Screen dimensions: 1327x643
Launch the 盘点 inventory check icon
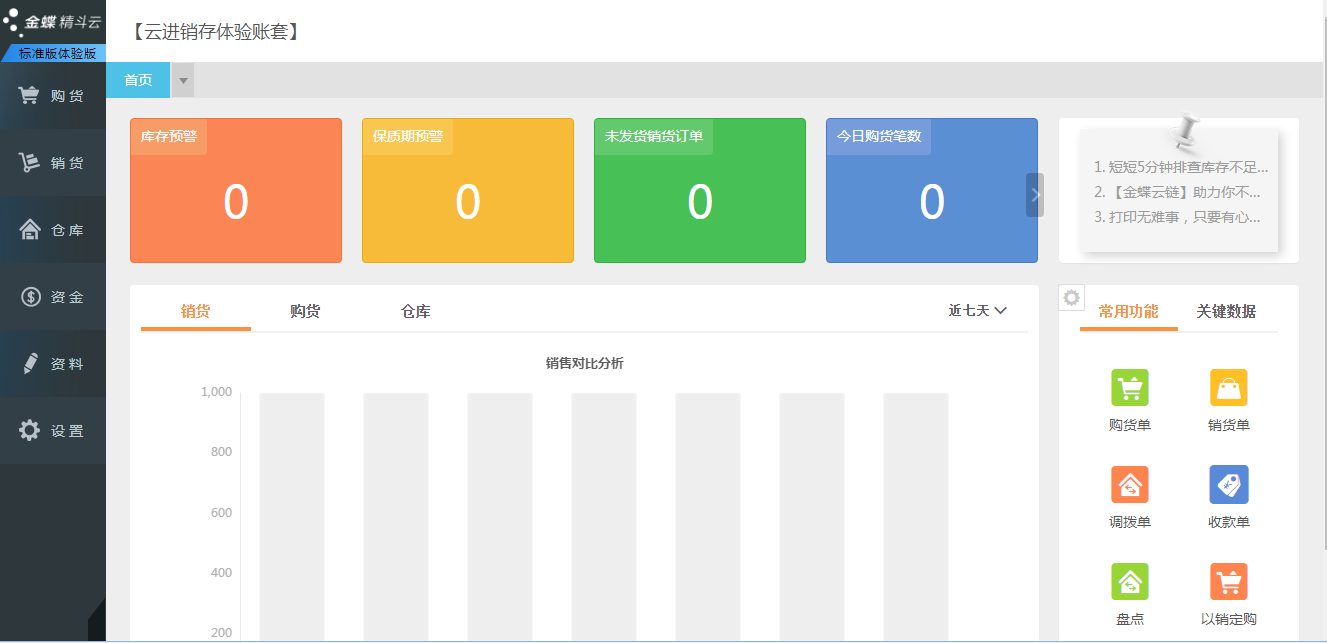coord(1129,582)
